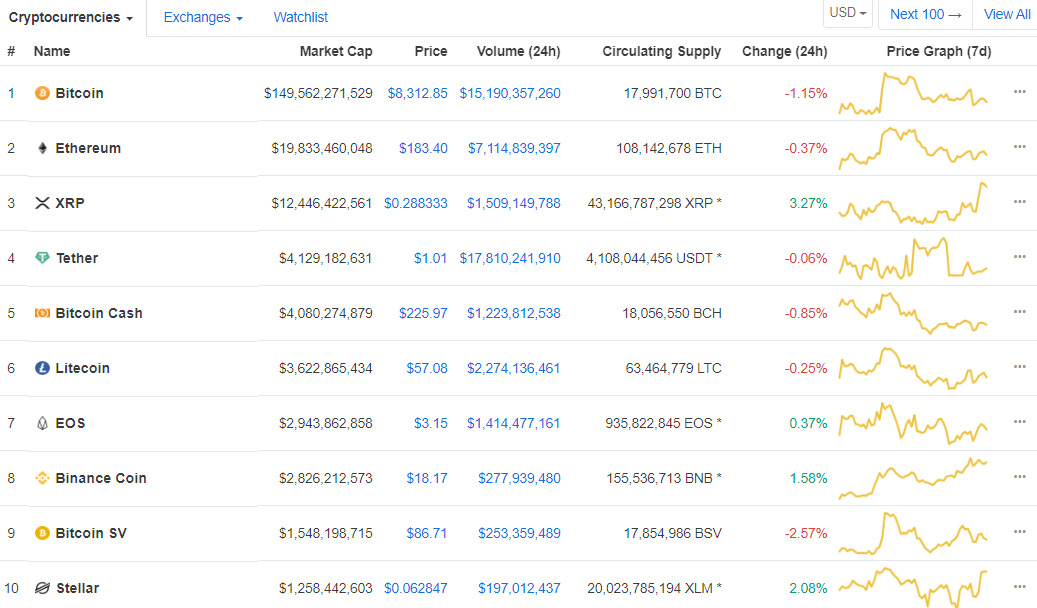Screen dimensions: 1037x608
Task: Open XRP's 7-day price graph
Action: click(913, 203)
